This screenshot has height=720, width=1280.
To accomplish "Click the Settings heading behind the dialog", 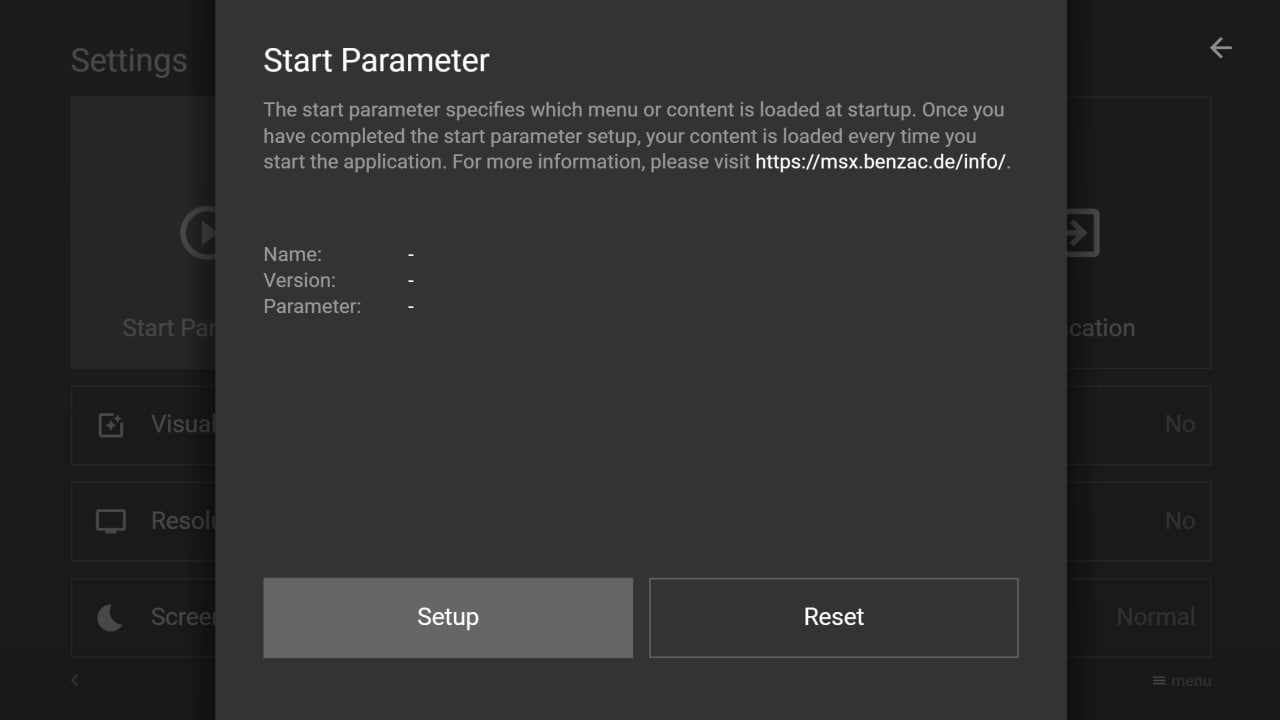I will (x=129, y=61).
